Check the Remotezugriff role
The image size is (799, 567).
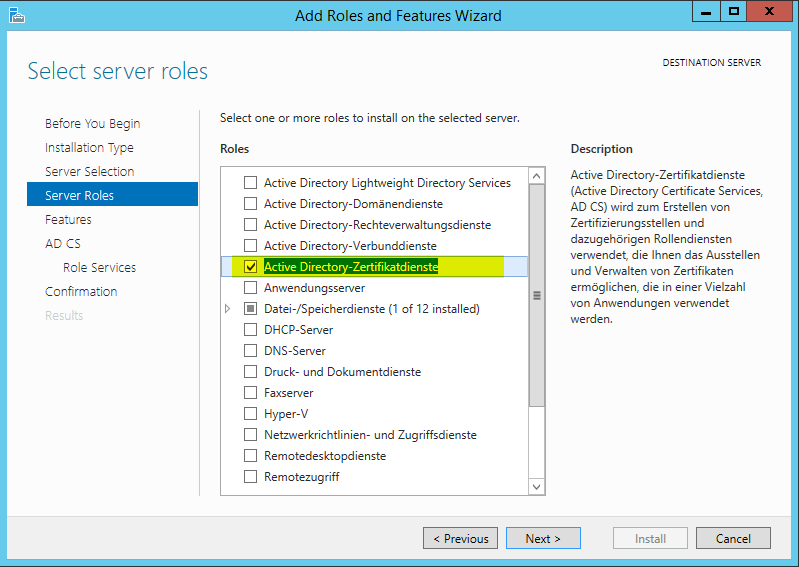250,477
